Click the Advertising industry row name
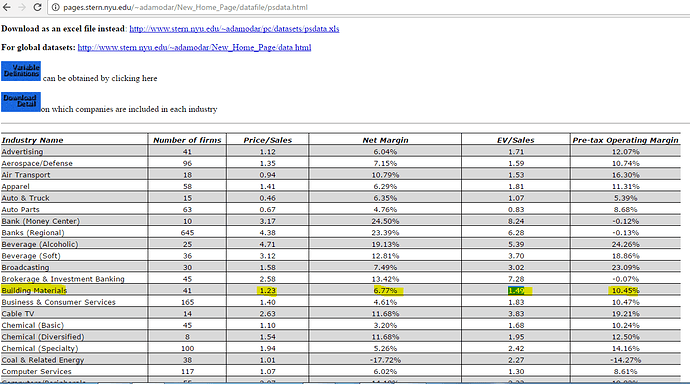 (x=22, y=152)
